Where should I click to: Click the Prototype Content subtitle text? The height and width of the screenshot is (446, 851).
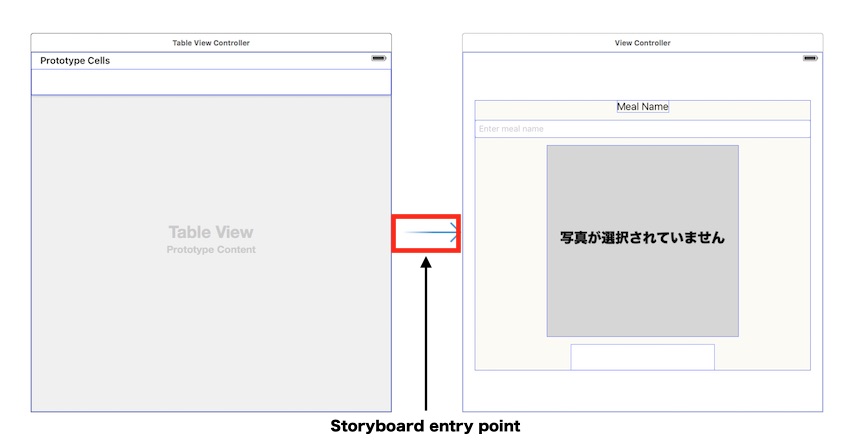click(x=211, y=250)
